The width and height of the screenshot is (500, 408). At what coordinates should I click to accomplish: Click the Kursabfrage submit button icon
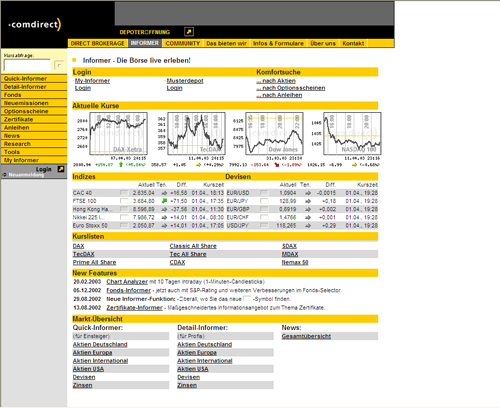tap(59, 65)
